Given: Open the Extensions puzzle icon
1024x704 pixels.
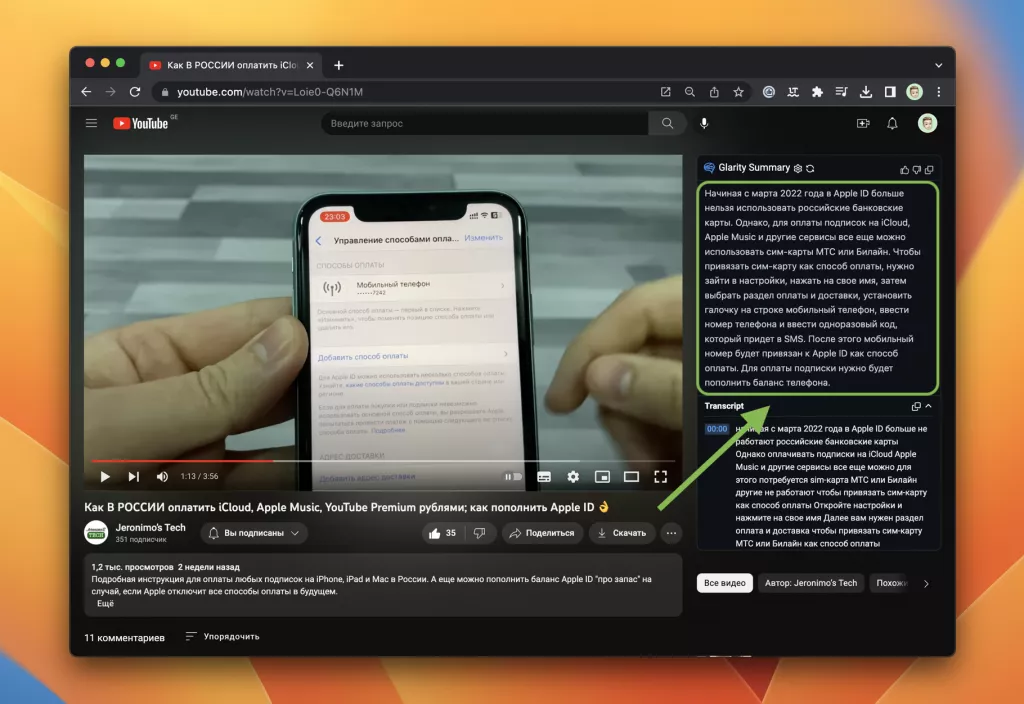Looking at the screenshot, I should (817, 92).
